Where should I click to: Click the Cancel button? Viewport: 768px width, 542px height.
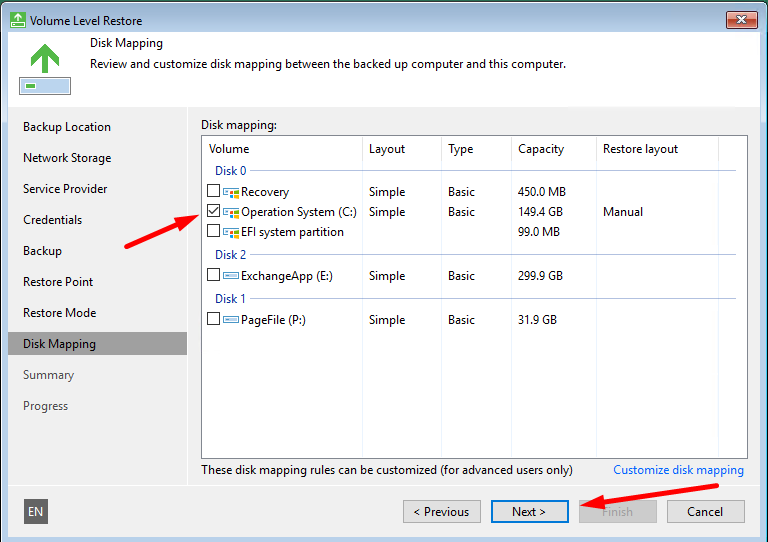click(x=705, y=512)
